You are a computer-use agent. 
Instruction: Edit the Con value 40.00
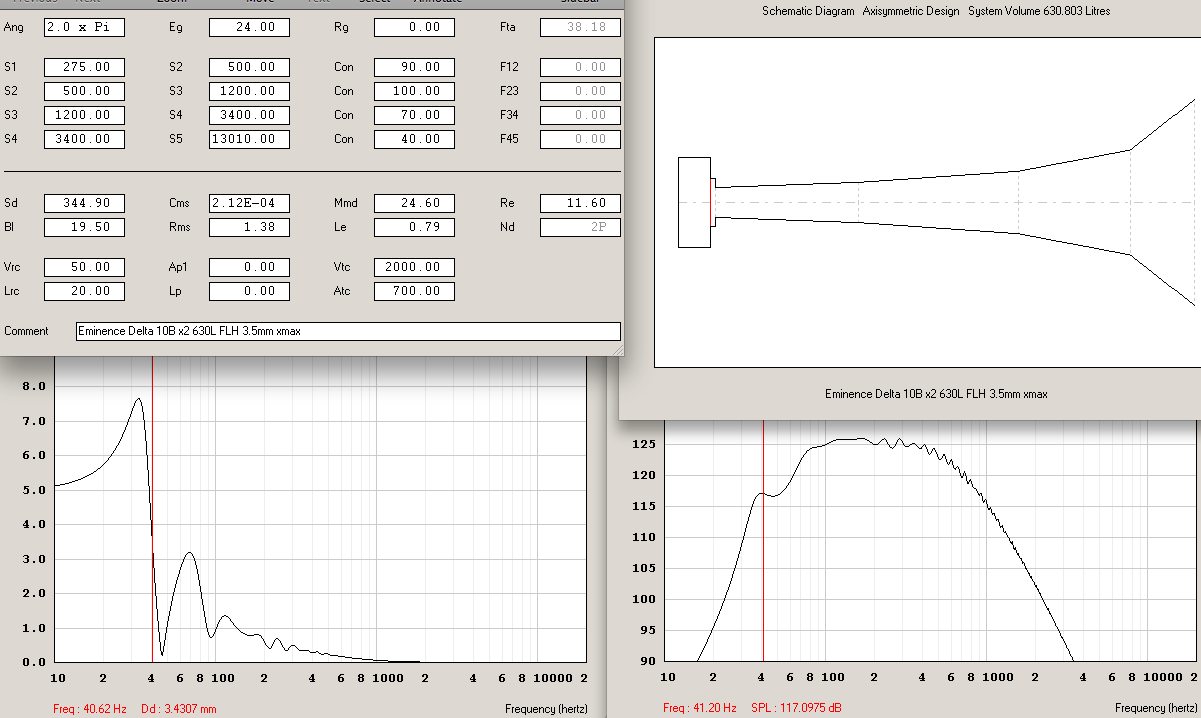[415, 139]
